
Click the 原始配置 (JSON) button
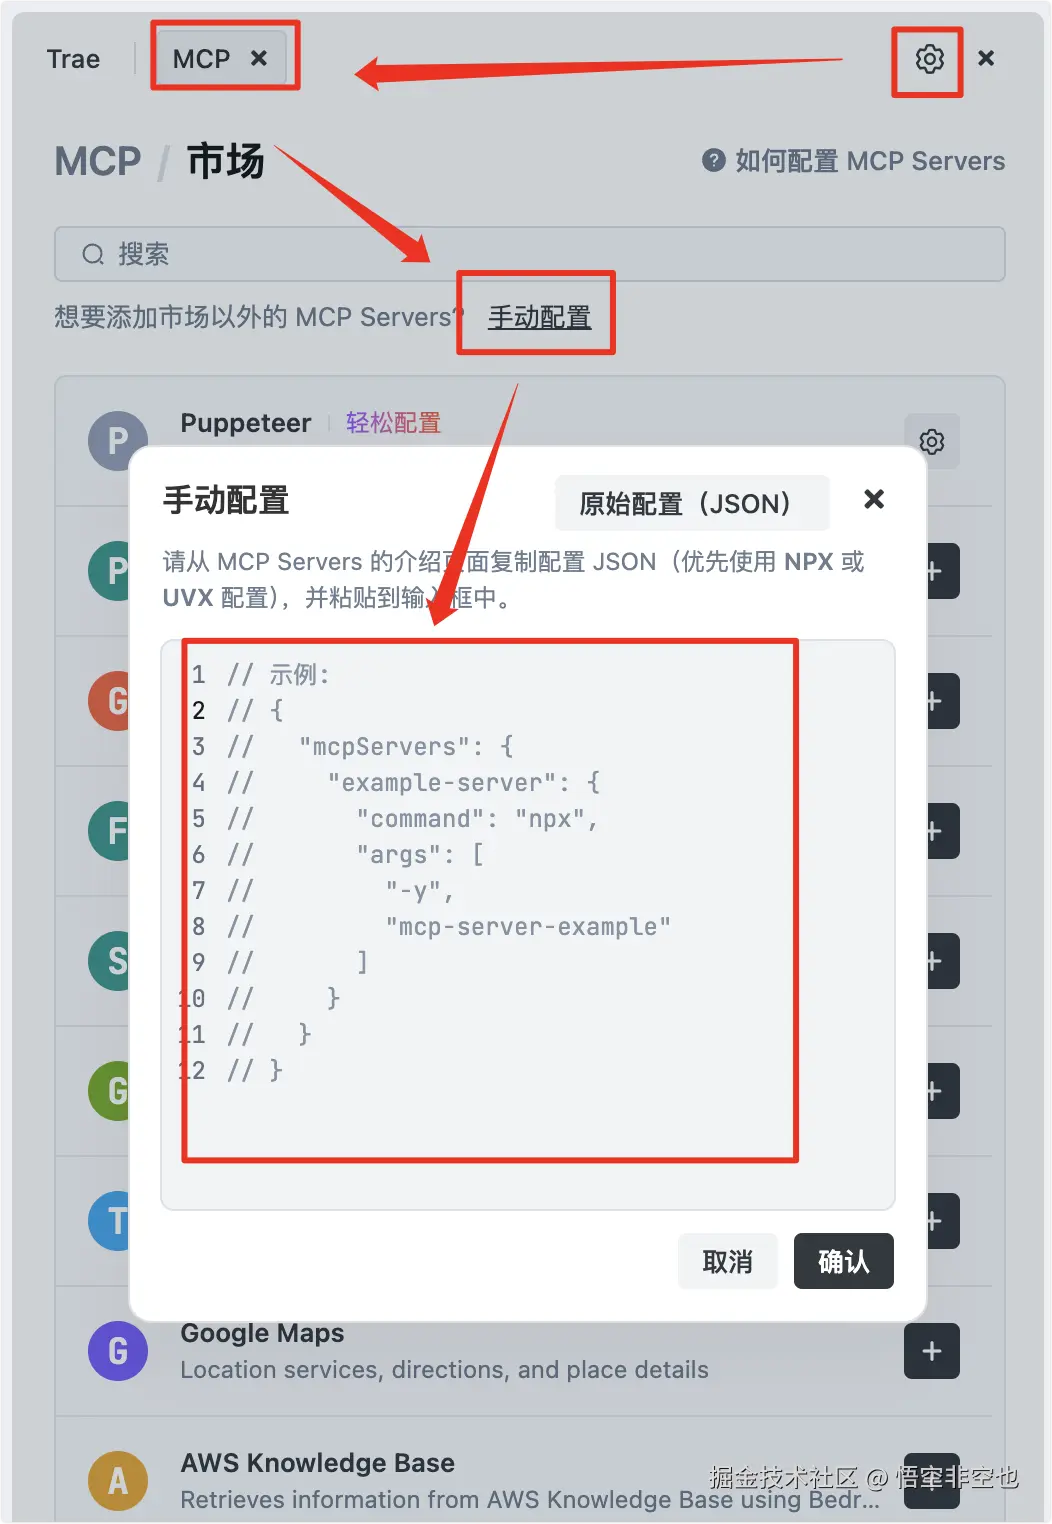pos(692,503)
